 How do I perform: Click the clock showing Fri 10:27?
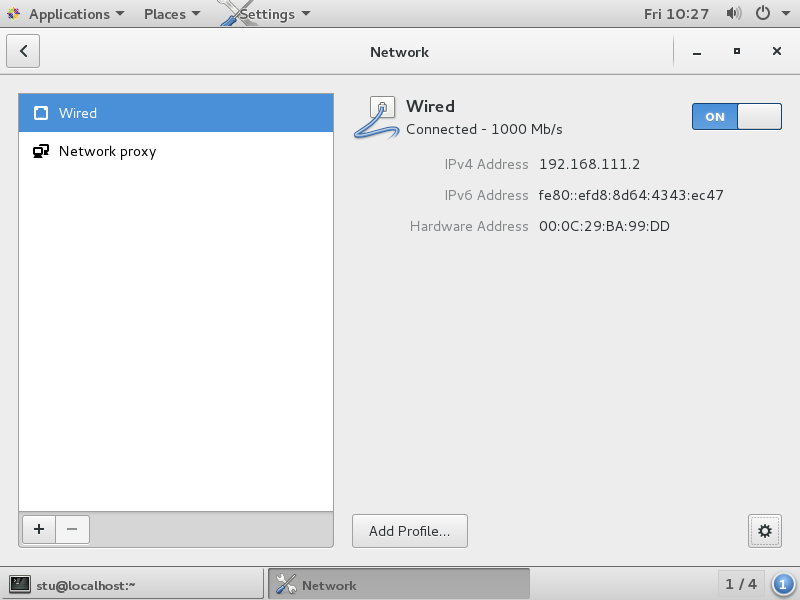click(x=677, y=14)
